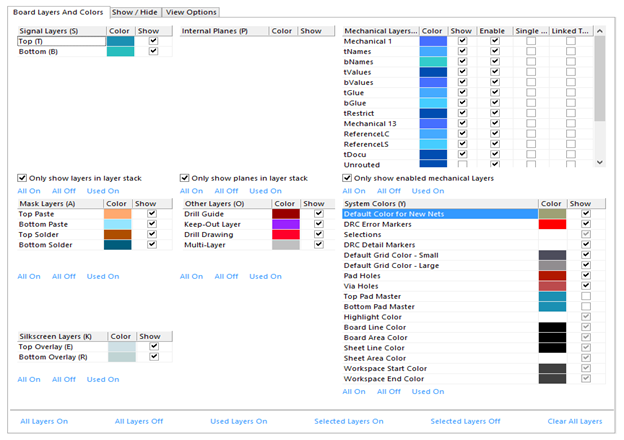Click the Drill Guide color swatch

click(x=286, y=214)
